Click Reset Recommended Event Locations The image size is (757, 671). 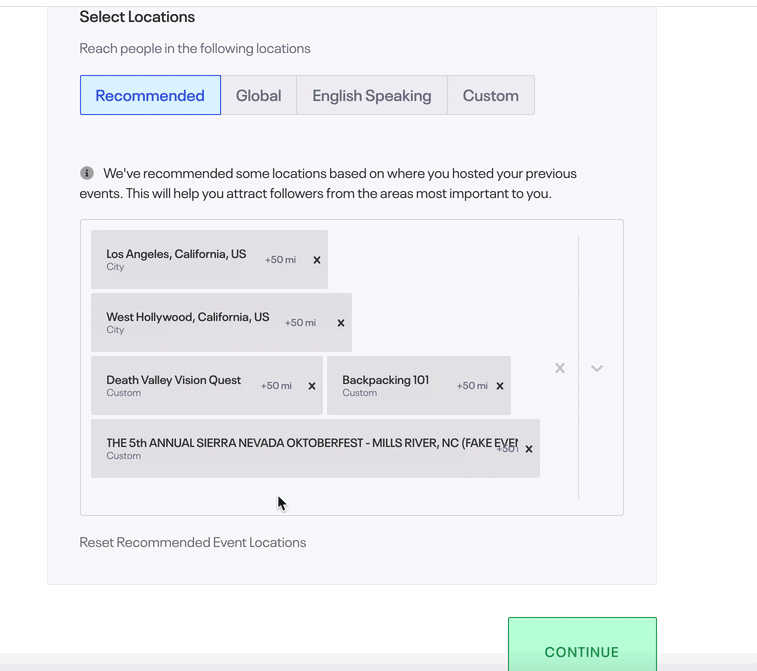[193, 543]
